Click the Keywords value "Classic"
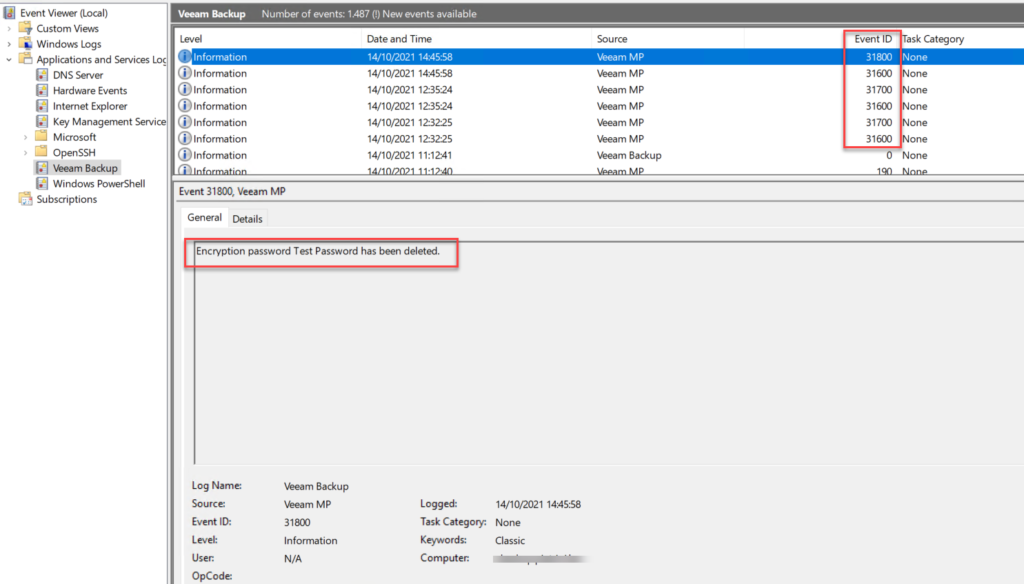 (x=510, y=540)
